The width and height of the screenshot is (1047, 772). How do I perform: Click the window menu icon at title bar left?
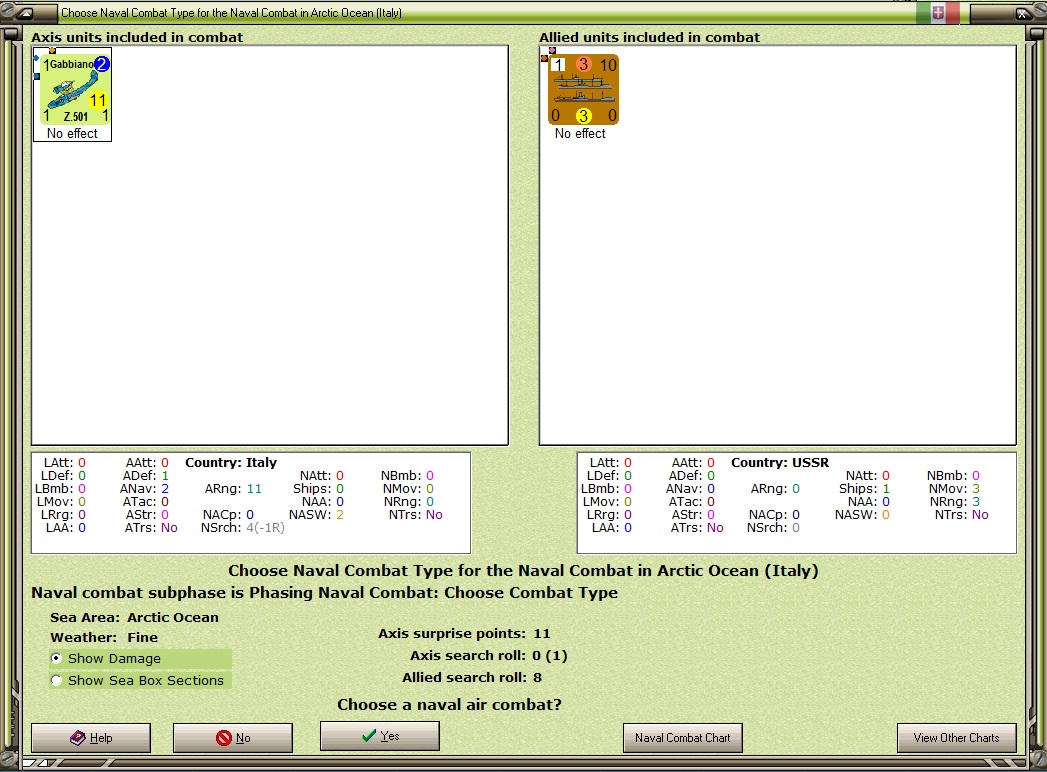24,13
